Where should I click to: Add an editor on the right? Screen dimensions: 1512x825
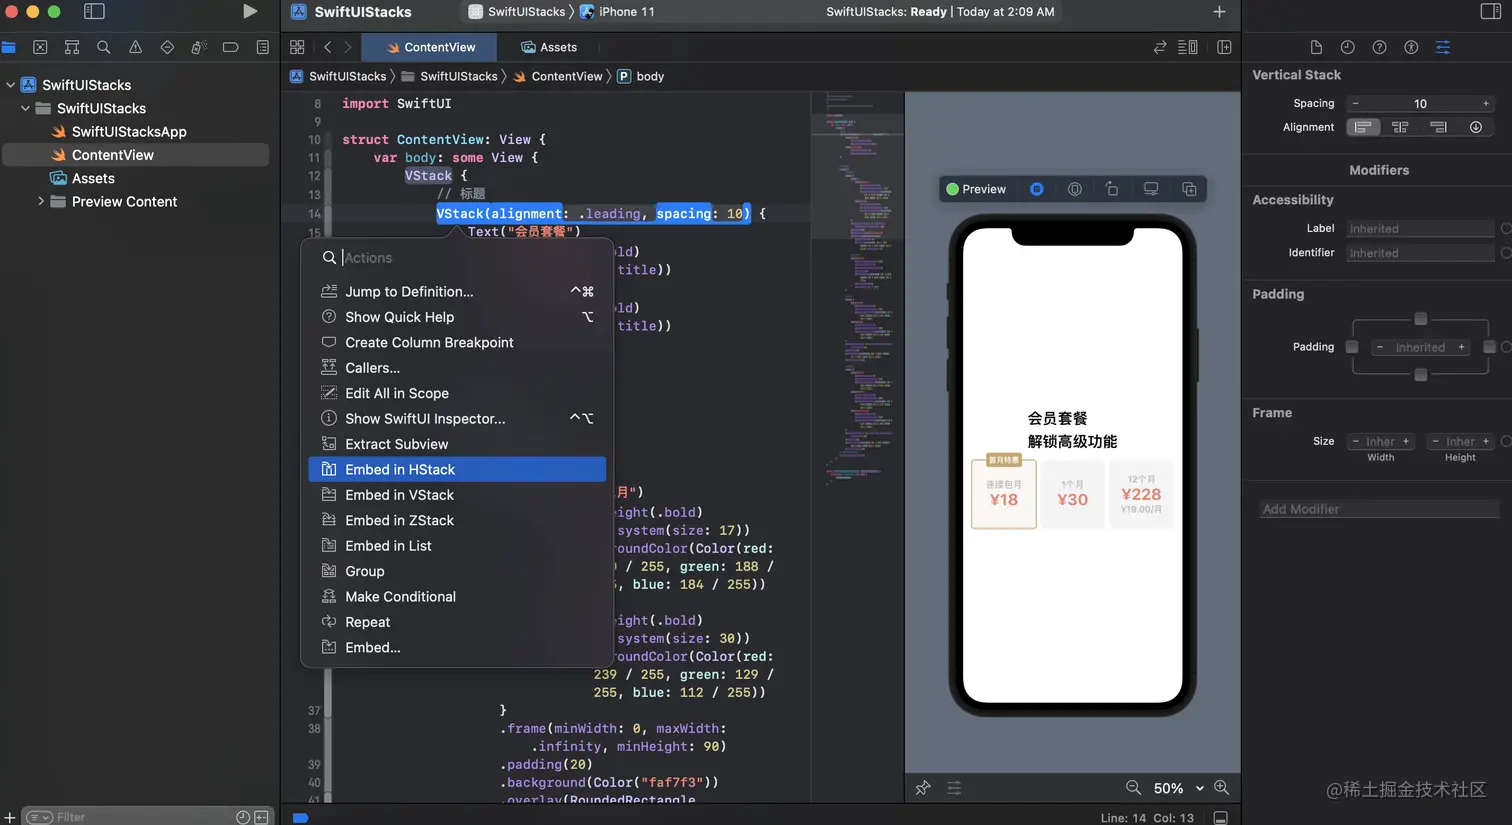pyautogui.click(x=1224, y=47)
